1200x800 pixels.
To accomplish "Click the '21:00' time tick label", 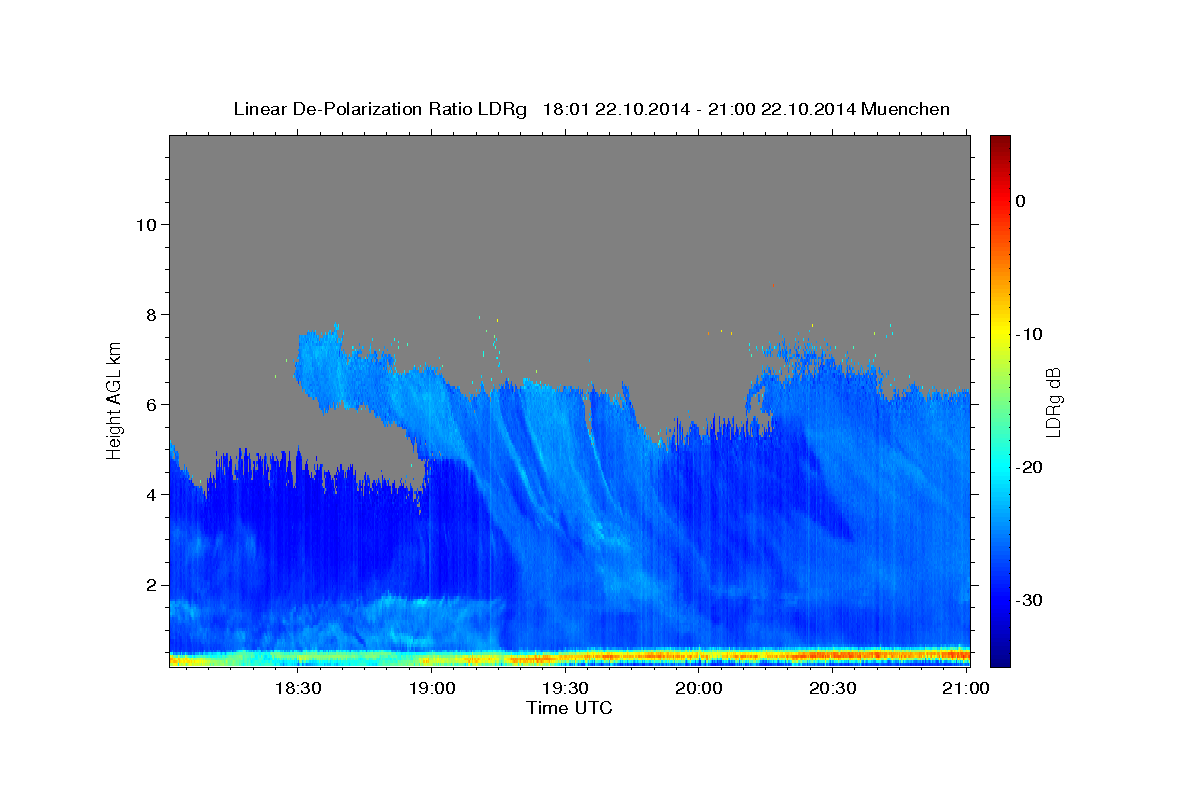I will (x=966, y=689).
